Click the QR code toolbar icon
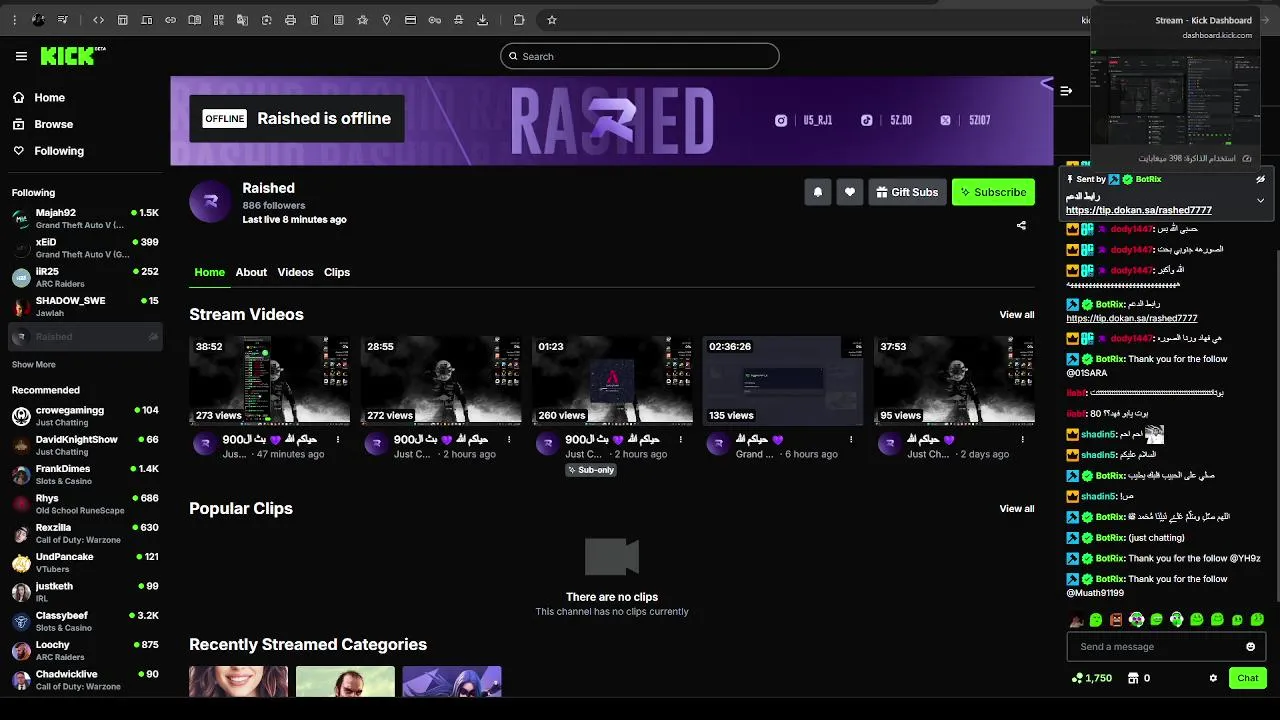 218,20
